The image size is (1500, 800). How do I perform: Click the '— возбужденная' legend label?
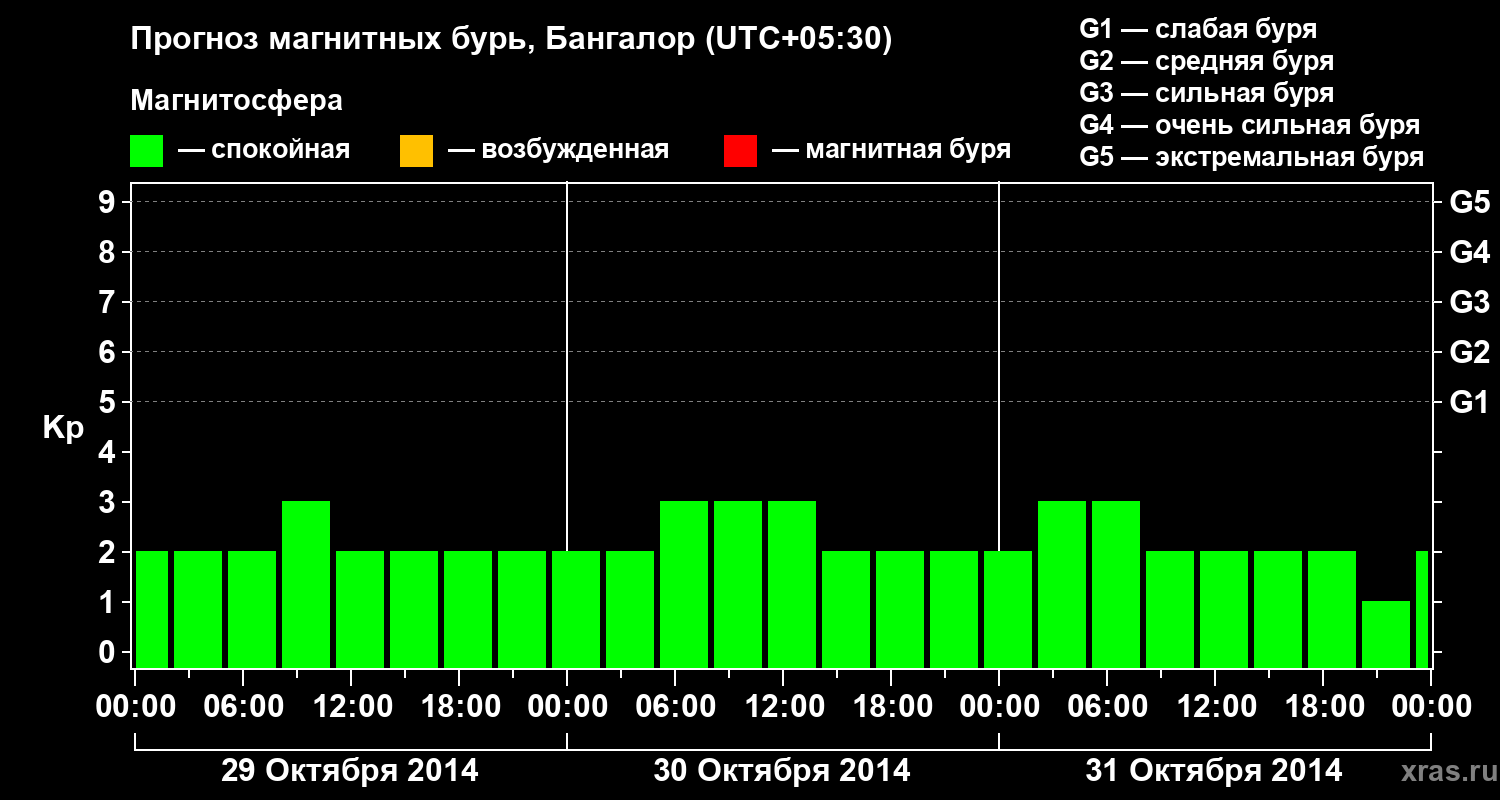pyautogui.click(x=559, y=151)
